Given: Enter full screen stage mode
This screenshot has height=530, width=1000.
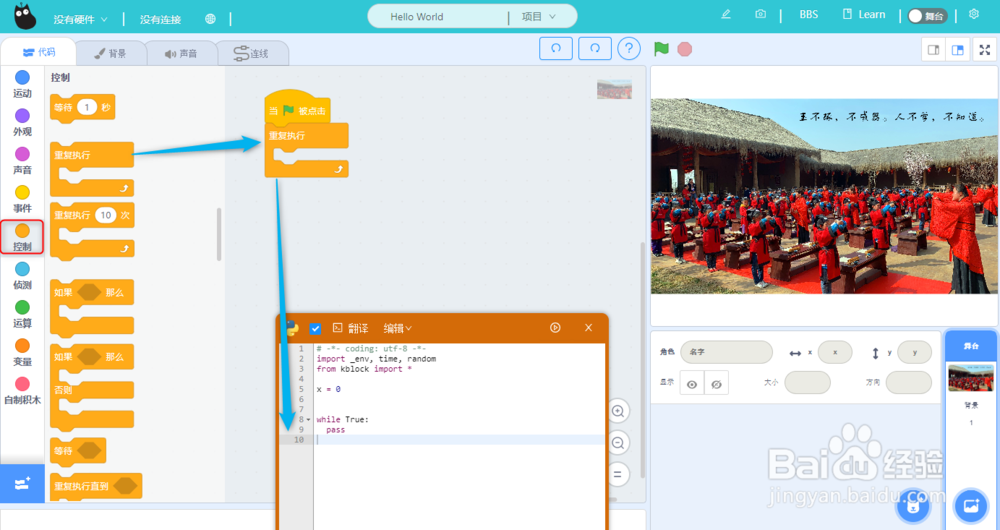Looking at the screenshot, I should pyautogui.click(x=985, y=50).
